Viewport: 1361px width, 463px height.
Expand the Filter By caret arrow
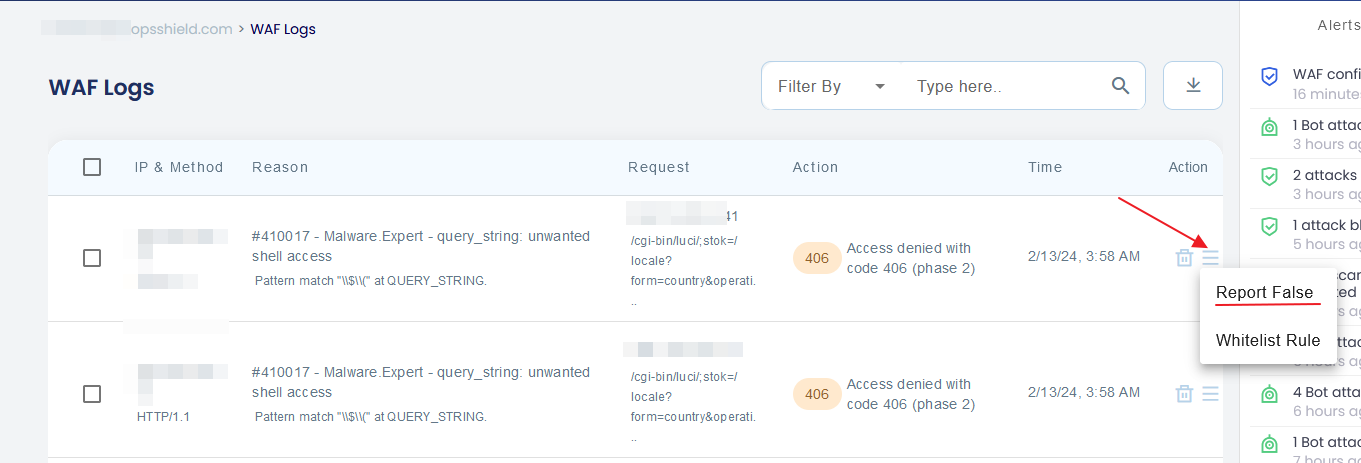tap(880, 86)
